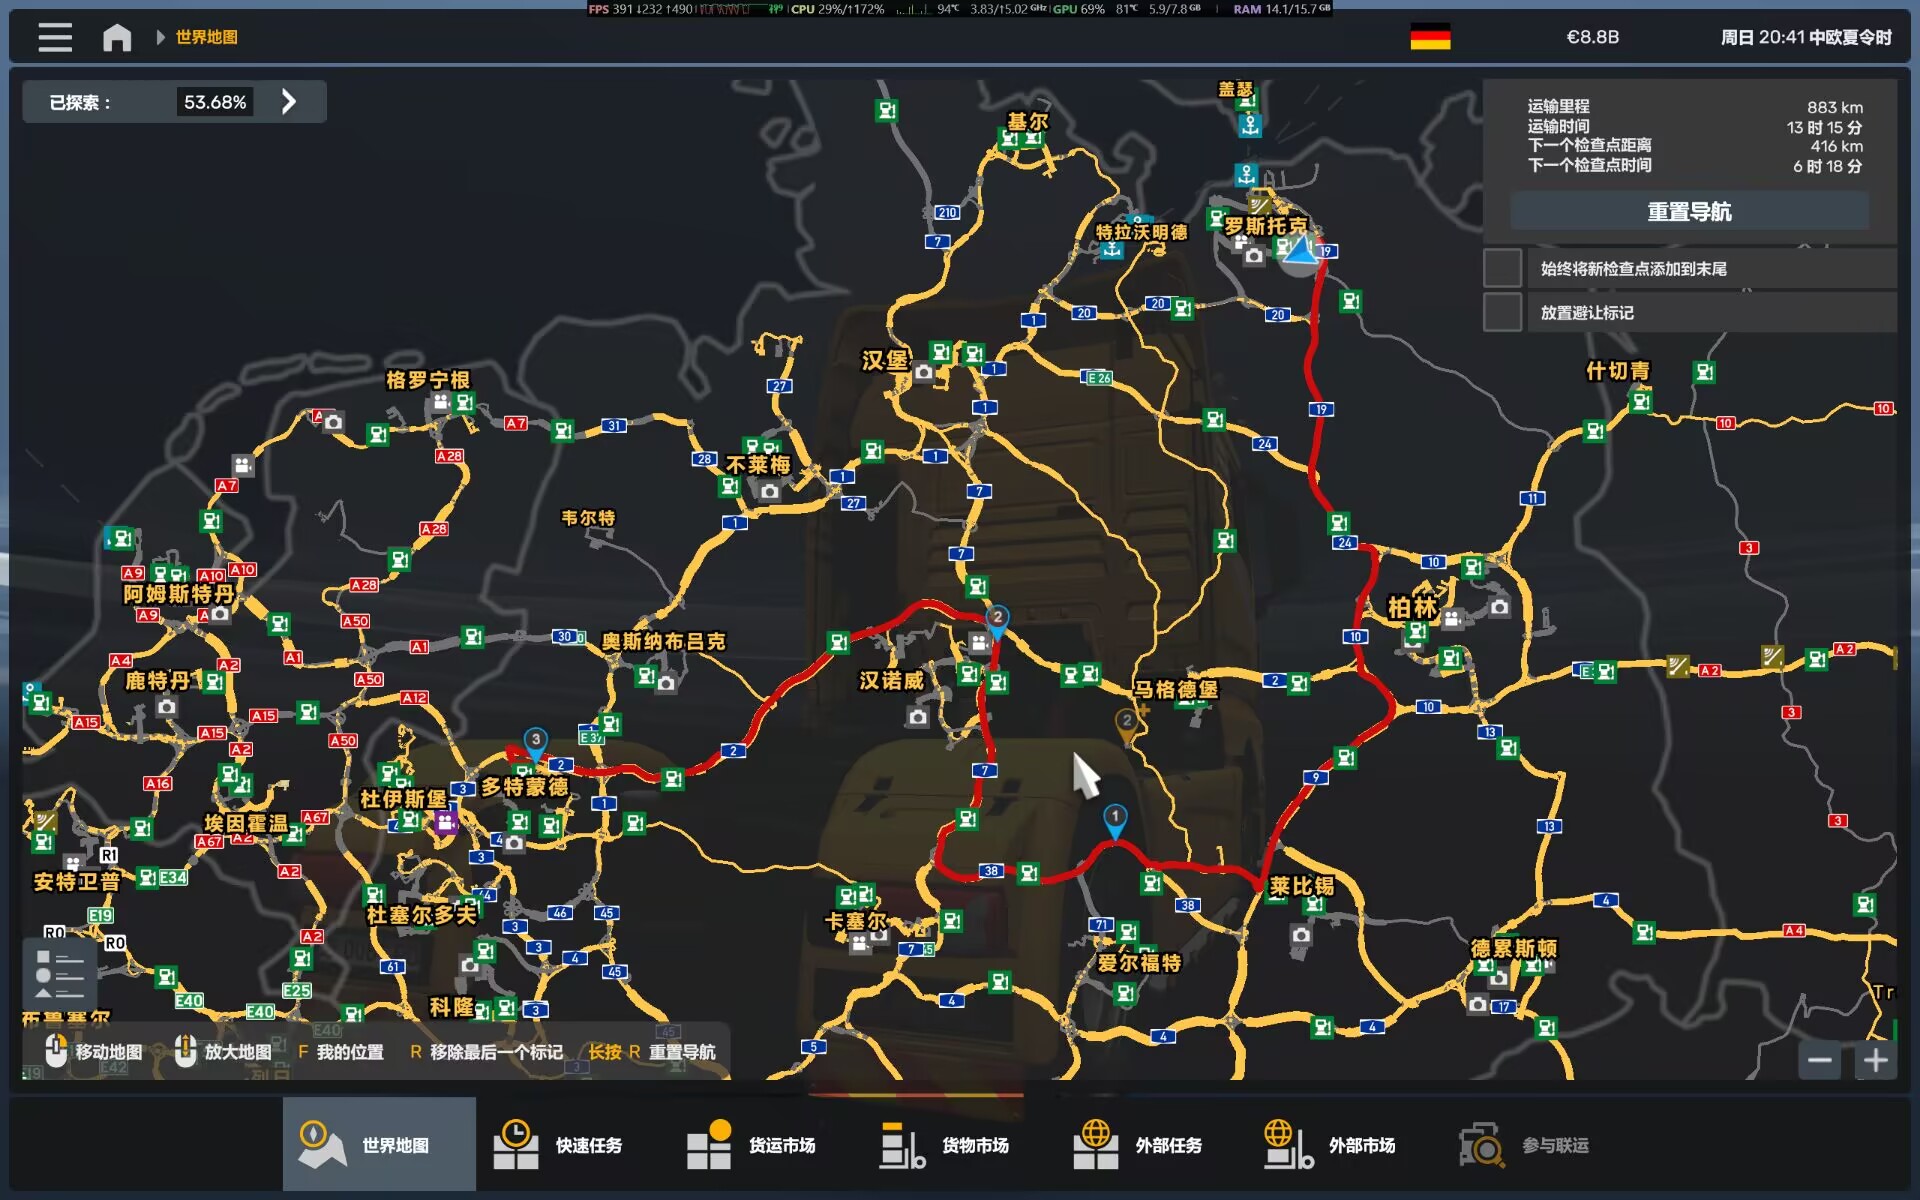
Task: Click the 莱比锡 city label
Action: pyautogui.click(x=1301, y=886)
